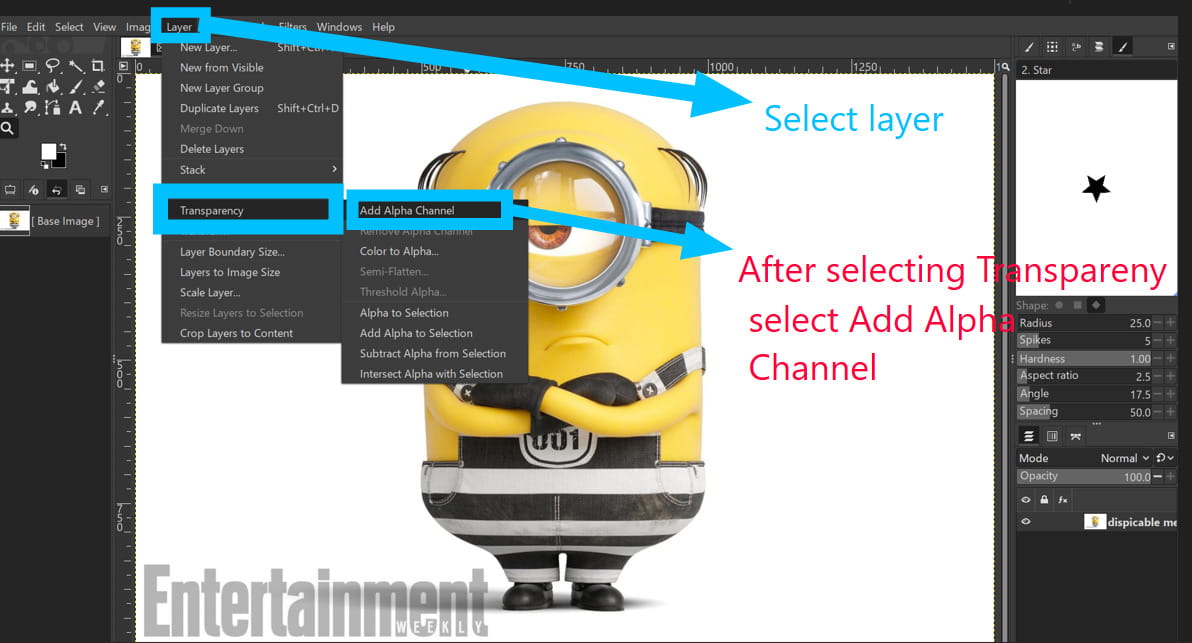1192x643 pixels.
Task: Choose Add Alpha Channel
Action: tap(429, 210)
